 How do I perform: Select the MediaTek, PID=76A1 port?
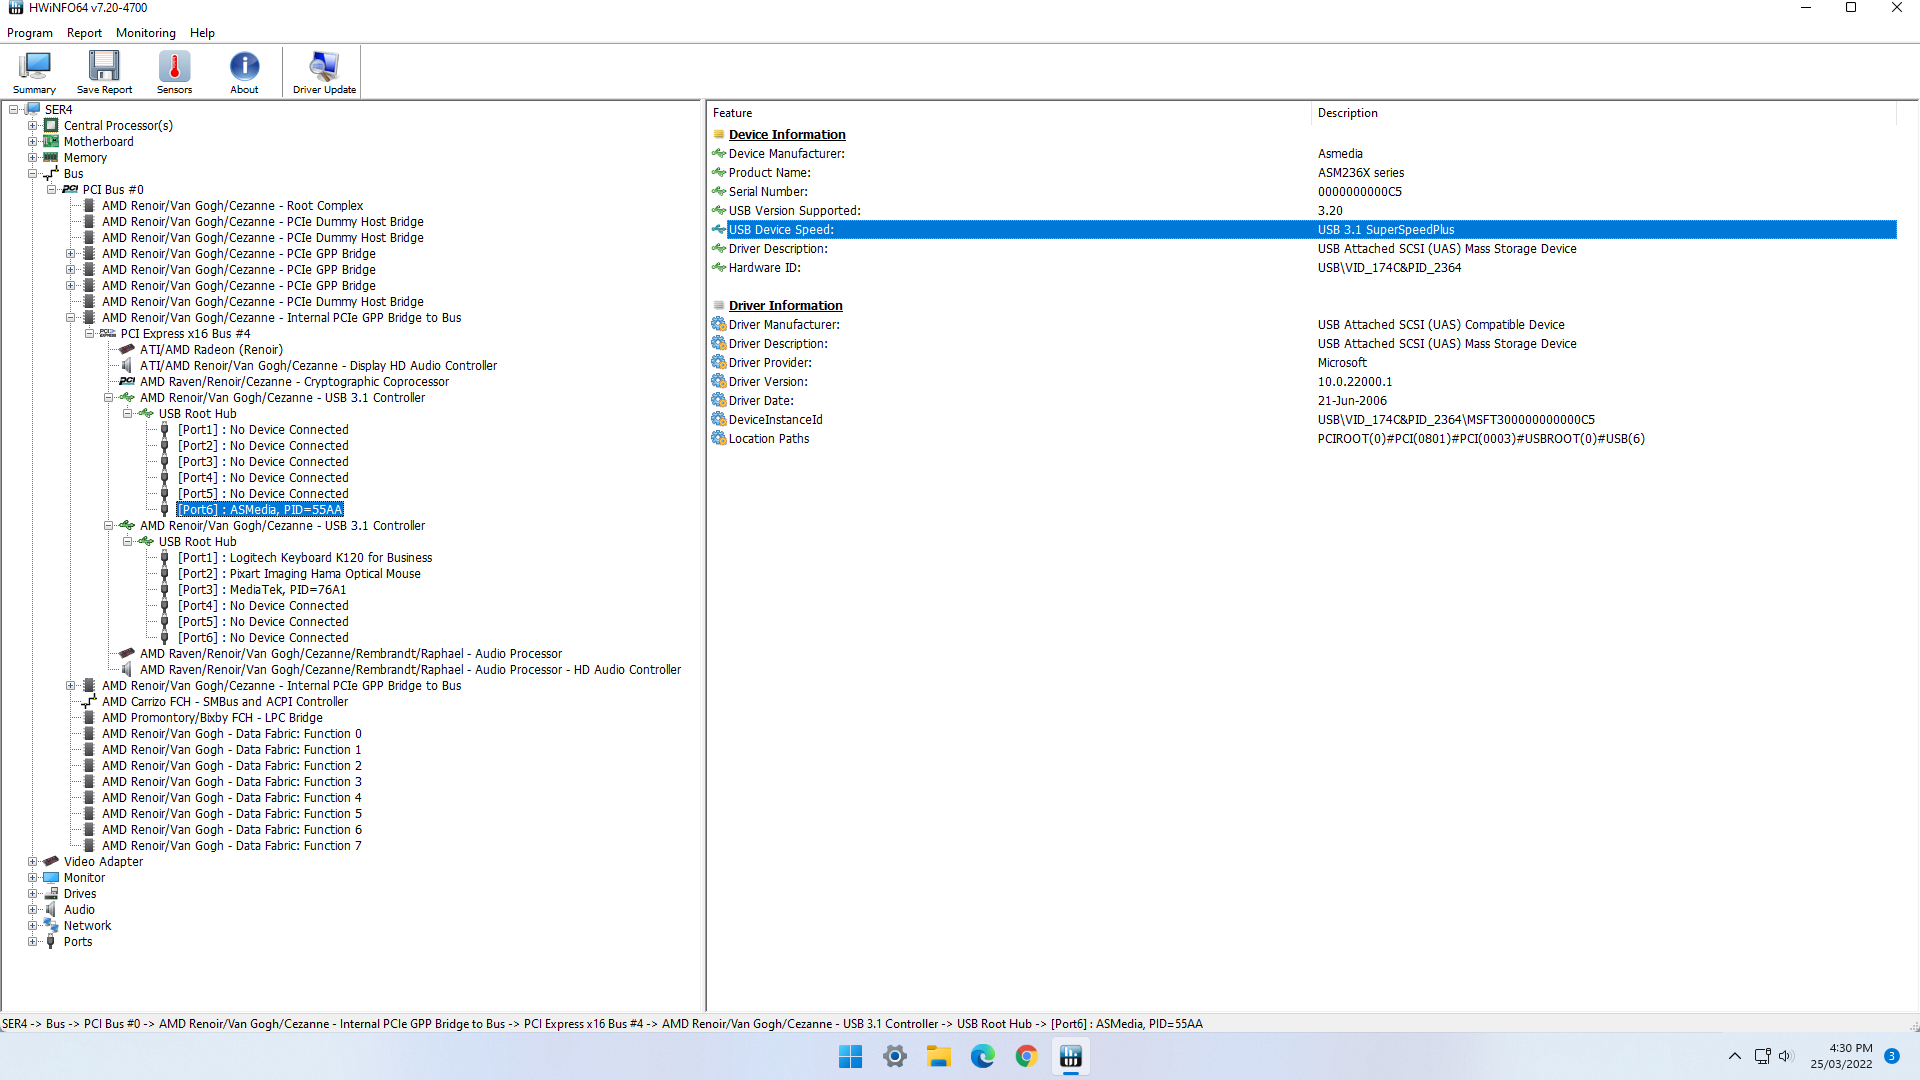(262, 589)
